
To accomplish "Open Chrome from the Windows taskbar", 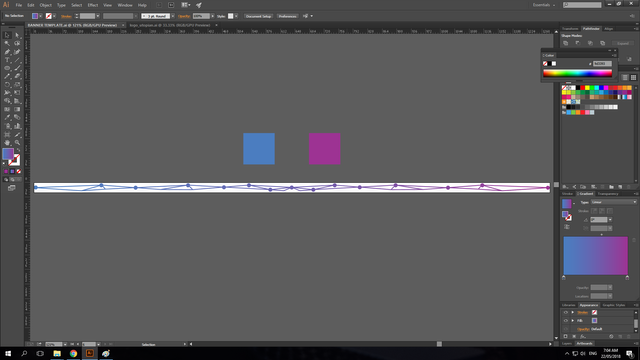I will pos(73,353).
